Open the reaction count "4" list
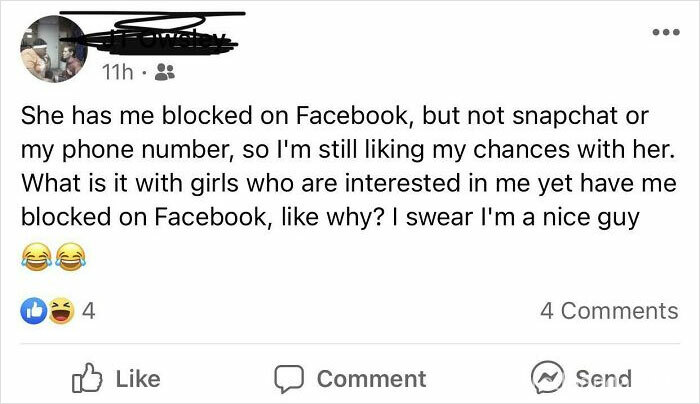This screenshot has width=700, height=404. coord(87,311)
